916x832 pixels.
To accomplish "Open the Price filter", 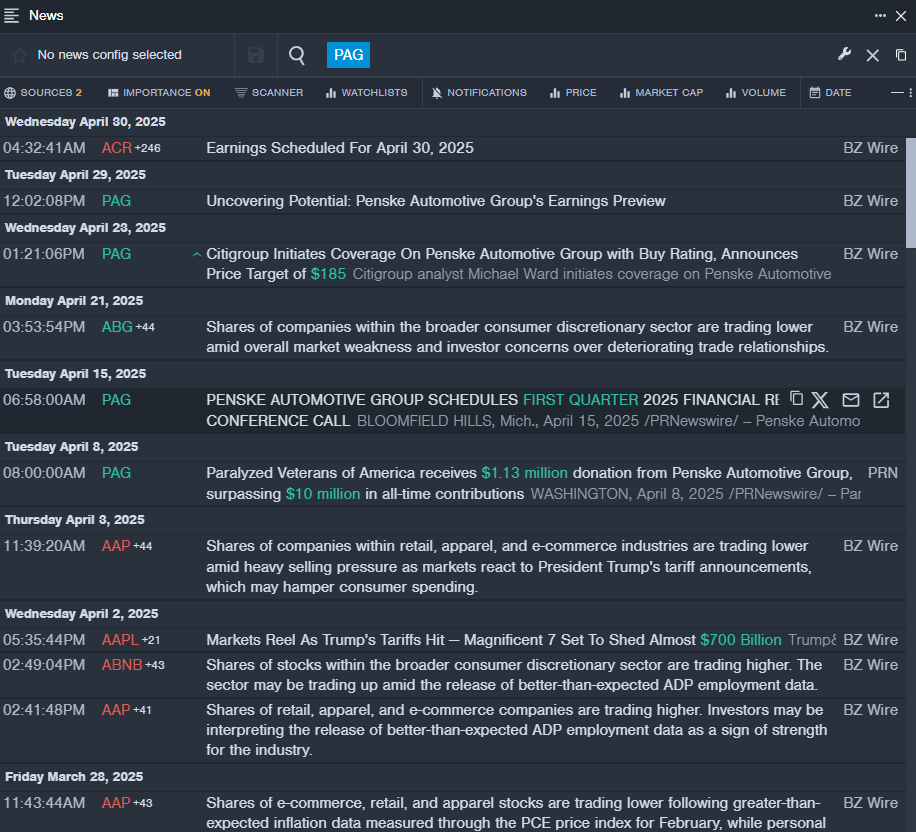I will point(573,92).
